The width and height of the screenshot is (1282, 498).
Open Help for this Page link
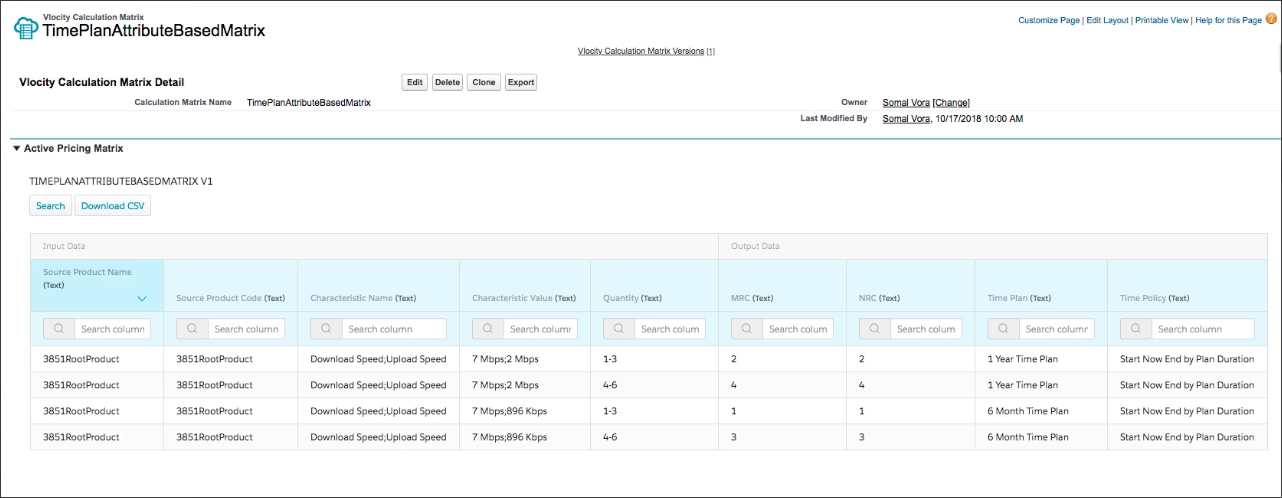1228,20
